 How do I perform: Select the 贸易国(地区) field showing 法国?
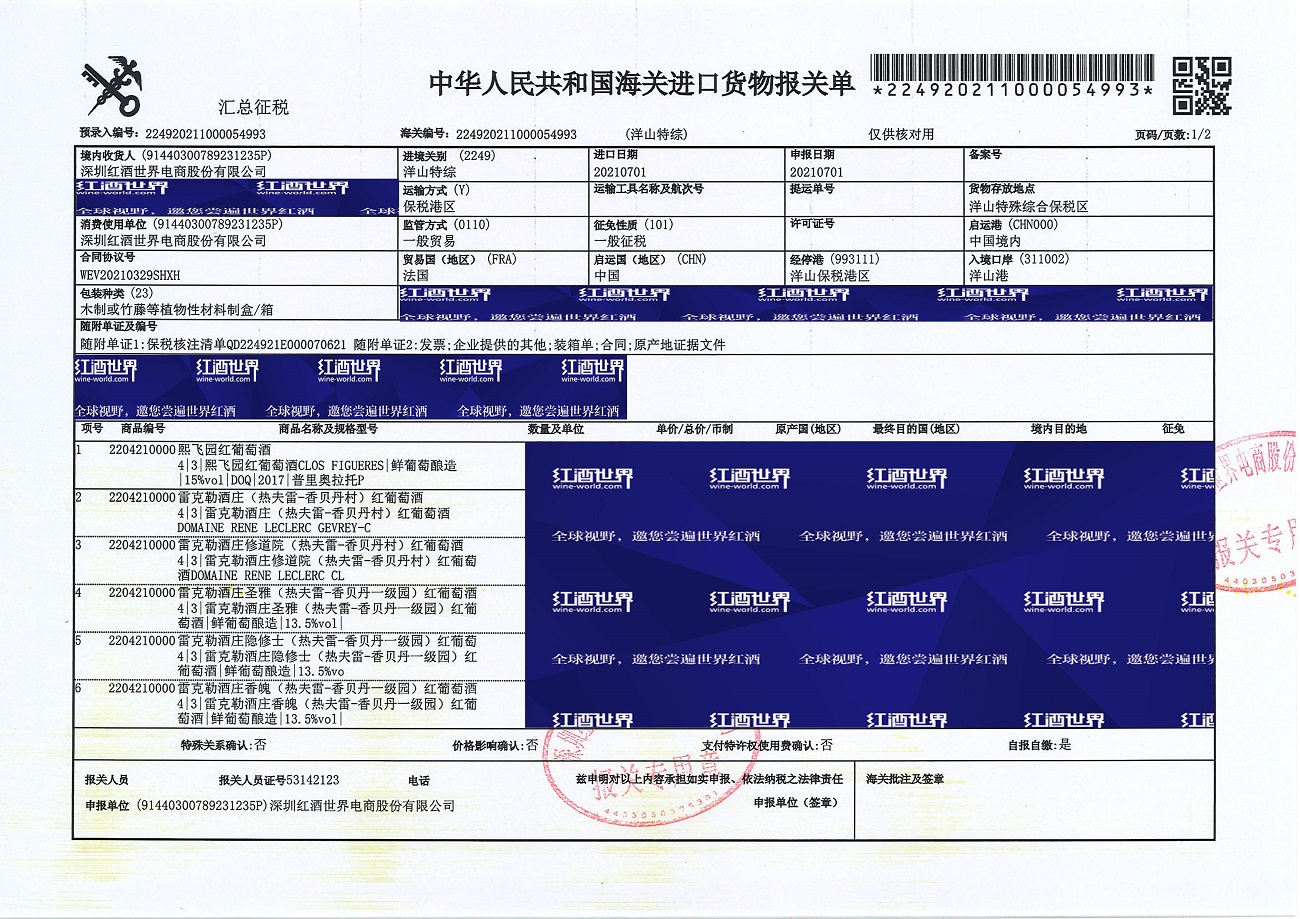415,274
